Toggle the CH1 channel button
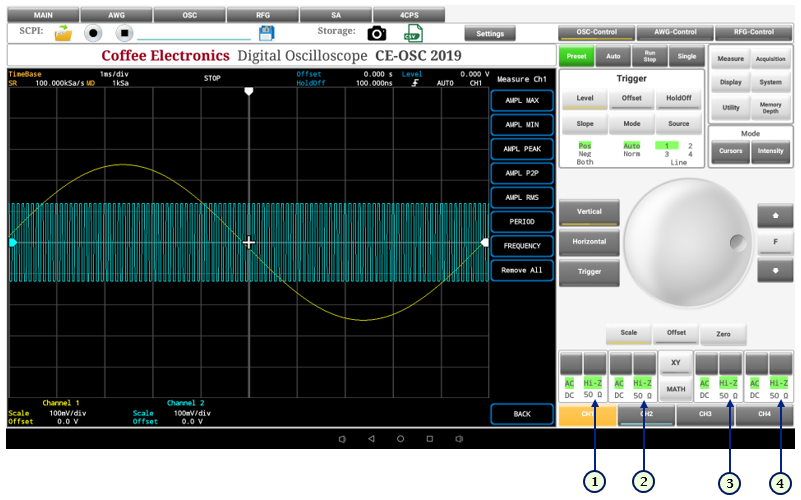This screenshot has width=801, height=500. pyautogui.click(x=583, y=414)
